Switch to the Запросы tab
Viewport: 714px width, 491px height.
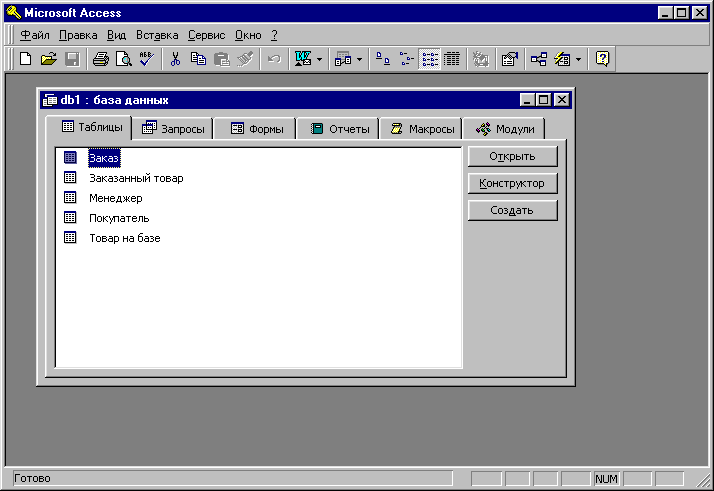173,129
